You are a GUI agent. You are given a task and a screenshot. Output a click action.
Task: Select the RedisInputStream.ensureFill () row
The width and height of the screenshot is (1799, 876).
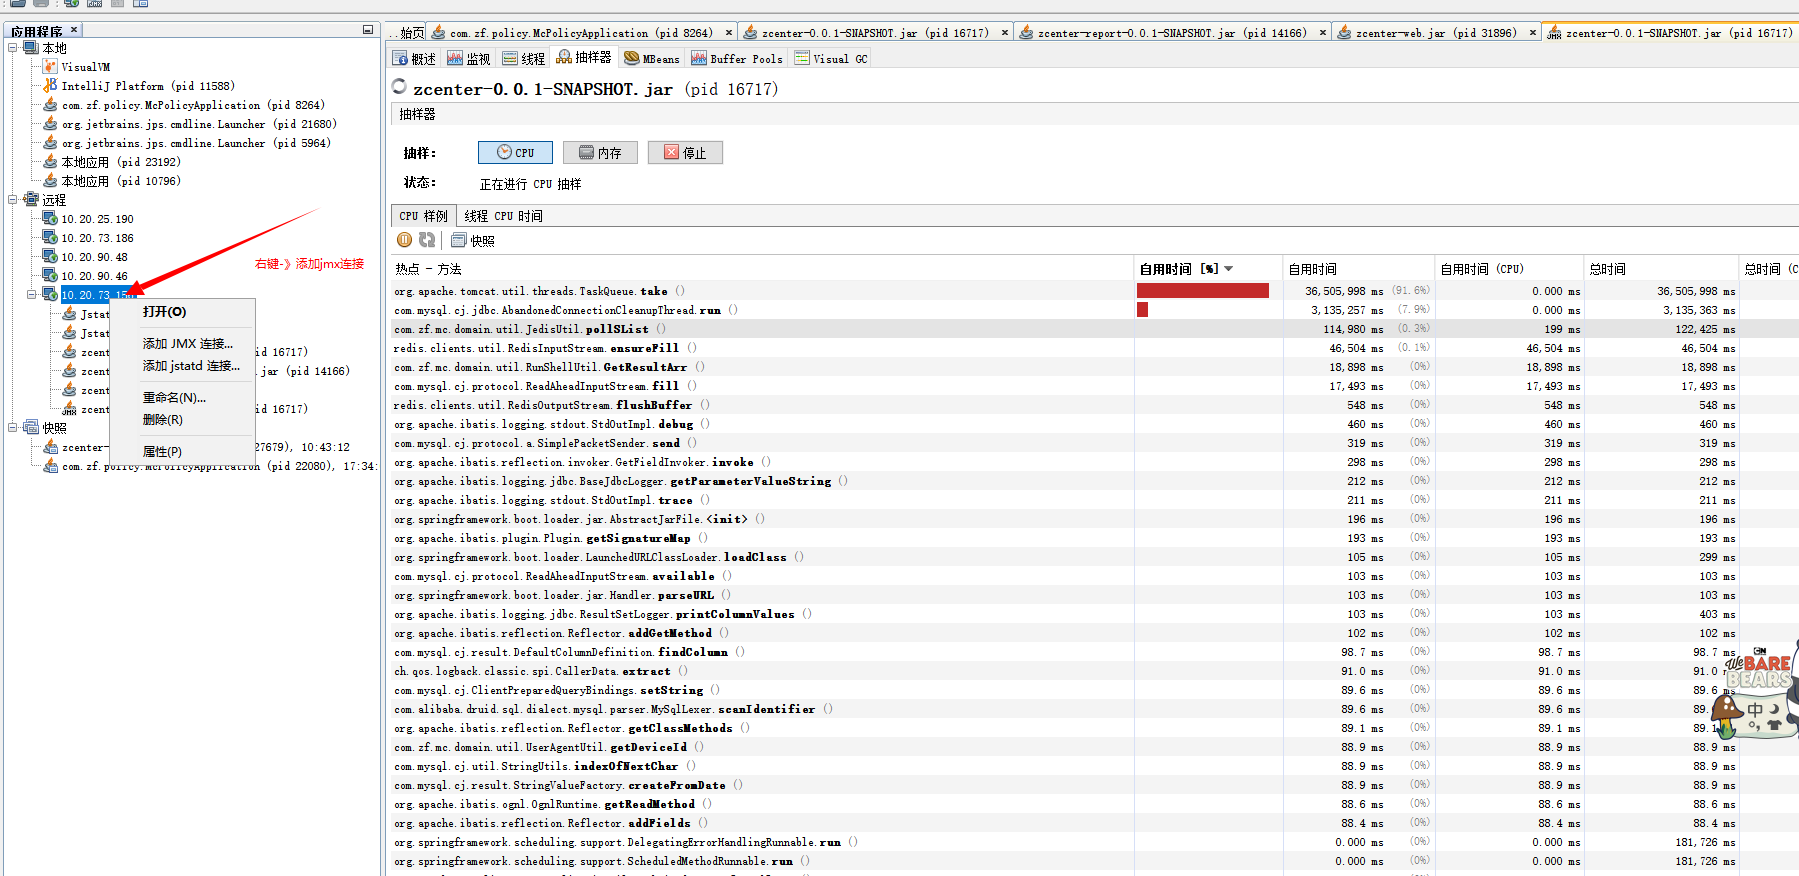[x=1094, y=348]
